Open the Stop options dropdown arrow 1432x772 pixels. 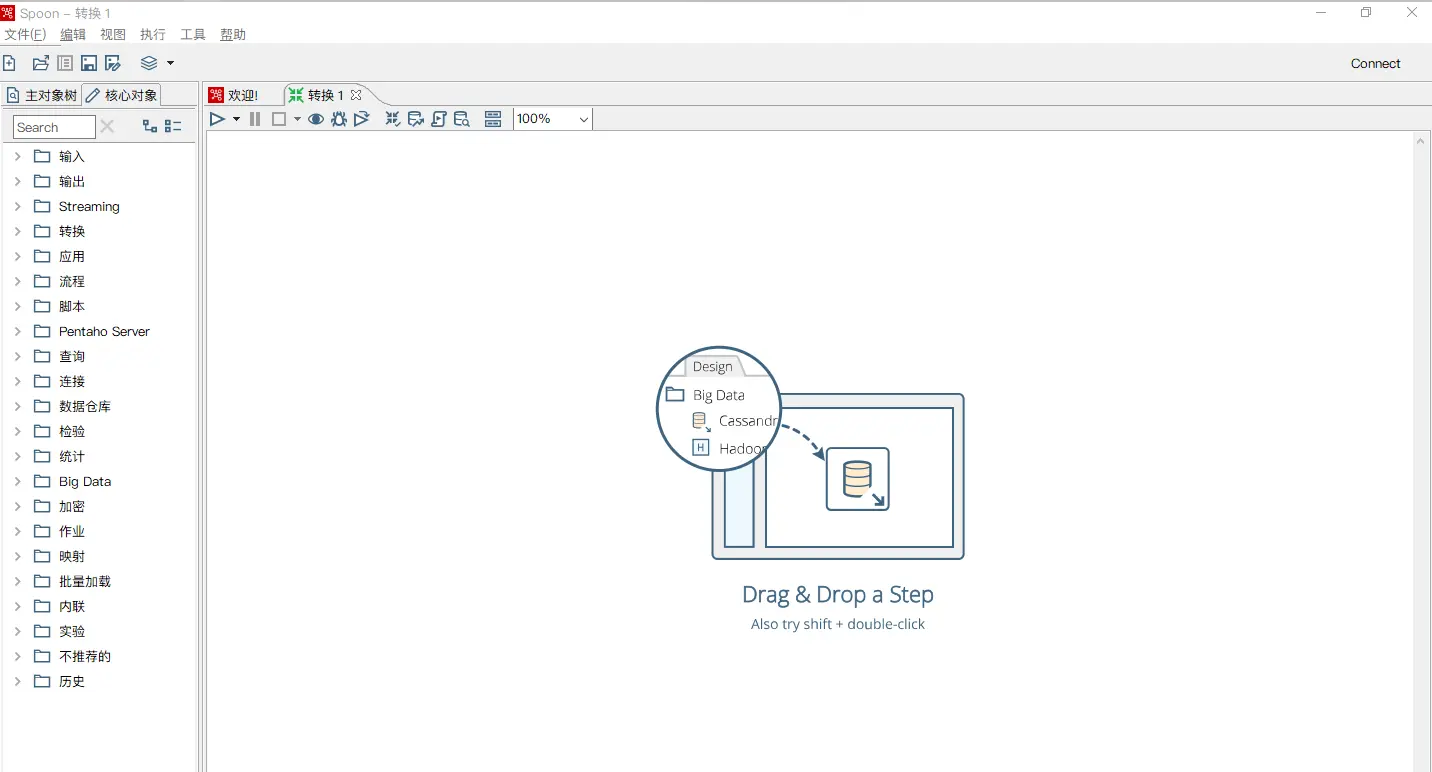click(x=297, y=119)
